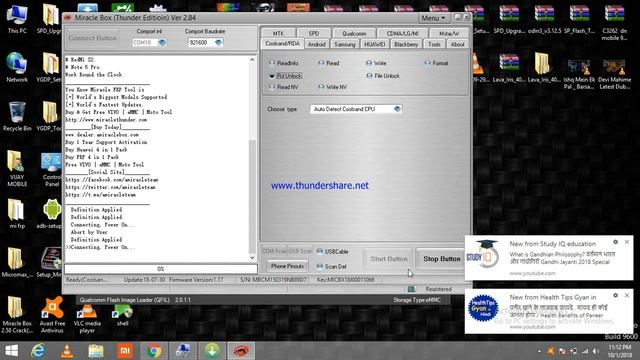Expand the Comport Baudrate dropdown
Screen dimensions: 640x360
[218, 42]
